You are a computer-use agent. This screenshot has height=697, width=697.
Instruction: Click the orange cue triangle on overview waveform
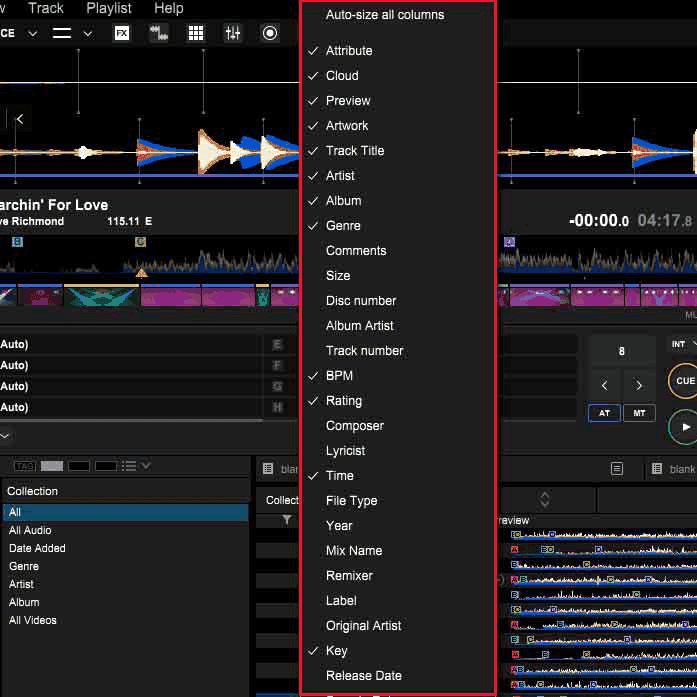pos(141,272)
